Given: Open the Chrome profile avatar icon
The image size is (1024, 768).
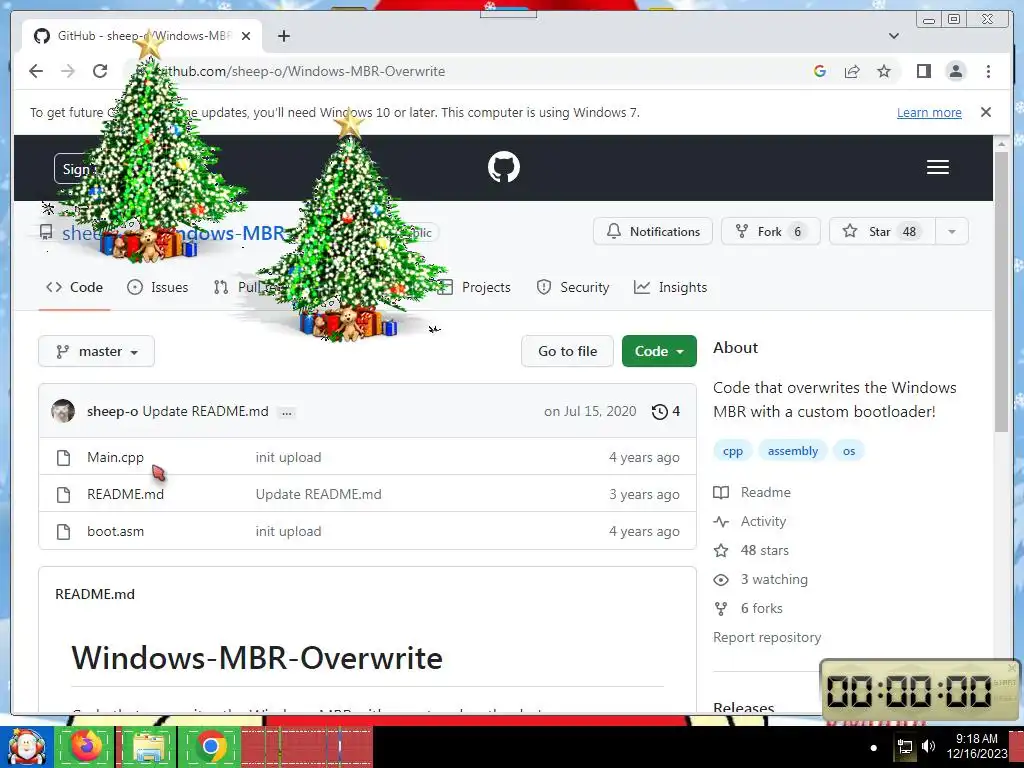Looking at the screenshot, I should 955,71.
